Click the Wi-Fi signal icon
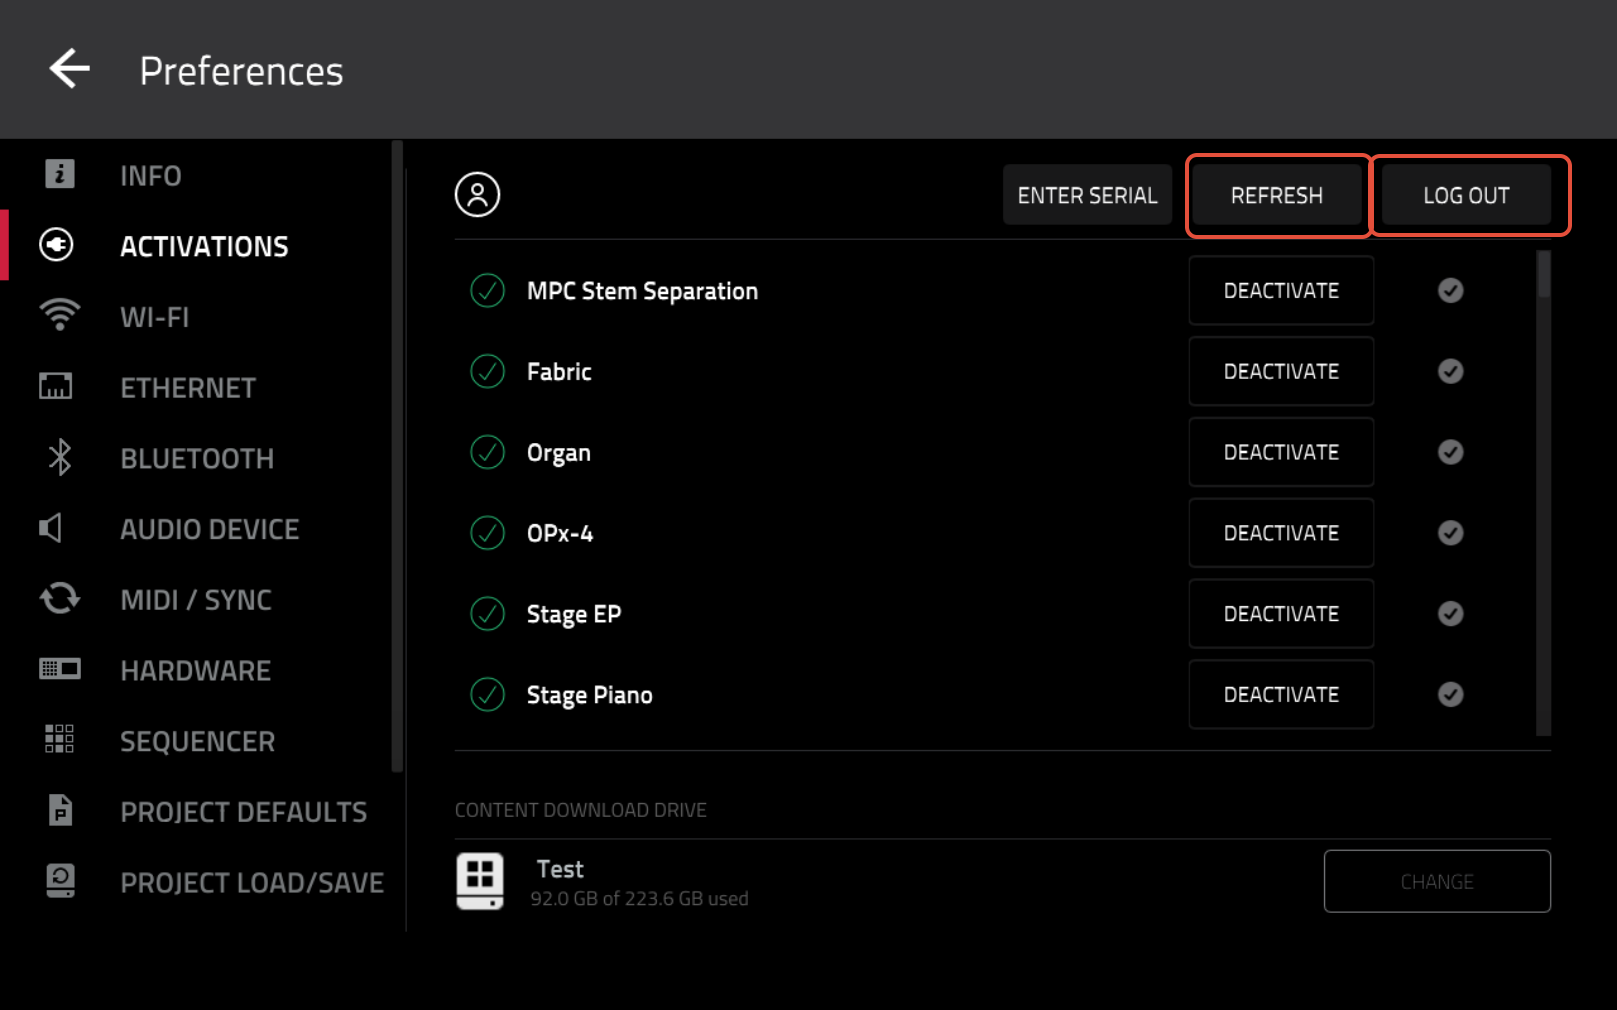The width and height of the screenshot is (1617, 1010). click(x=59, y=315)
